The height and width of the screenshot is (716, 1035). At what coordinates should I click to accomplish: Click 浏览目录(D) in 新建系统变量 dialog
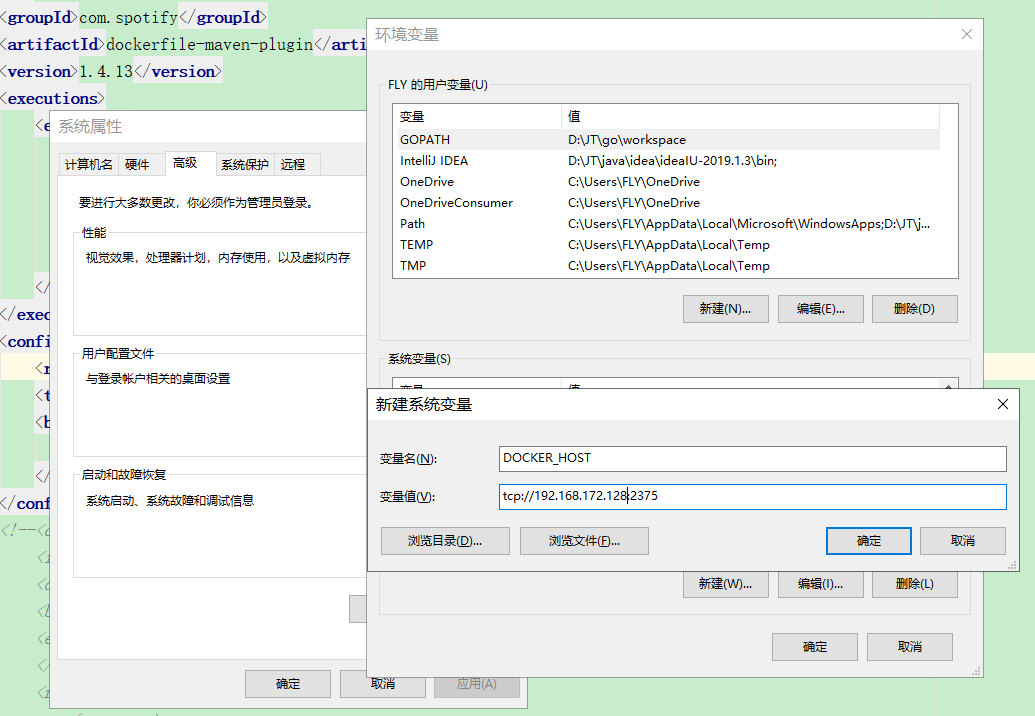(x=444, y=541)
